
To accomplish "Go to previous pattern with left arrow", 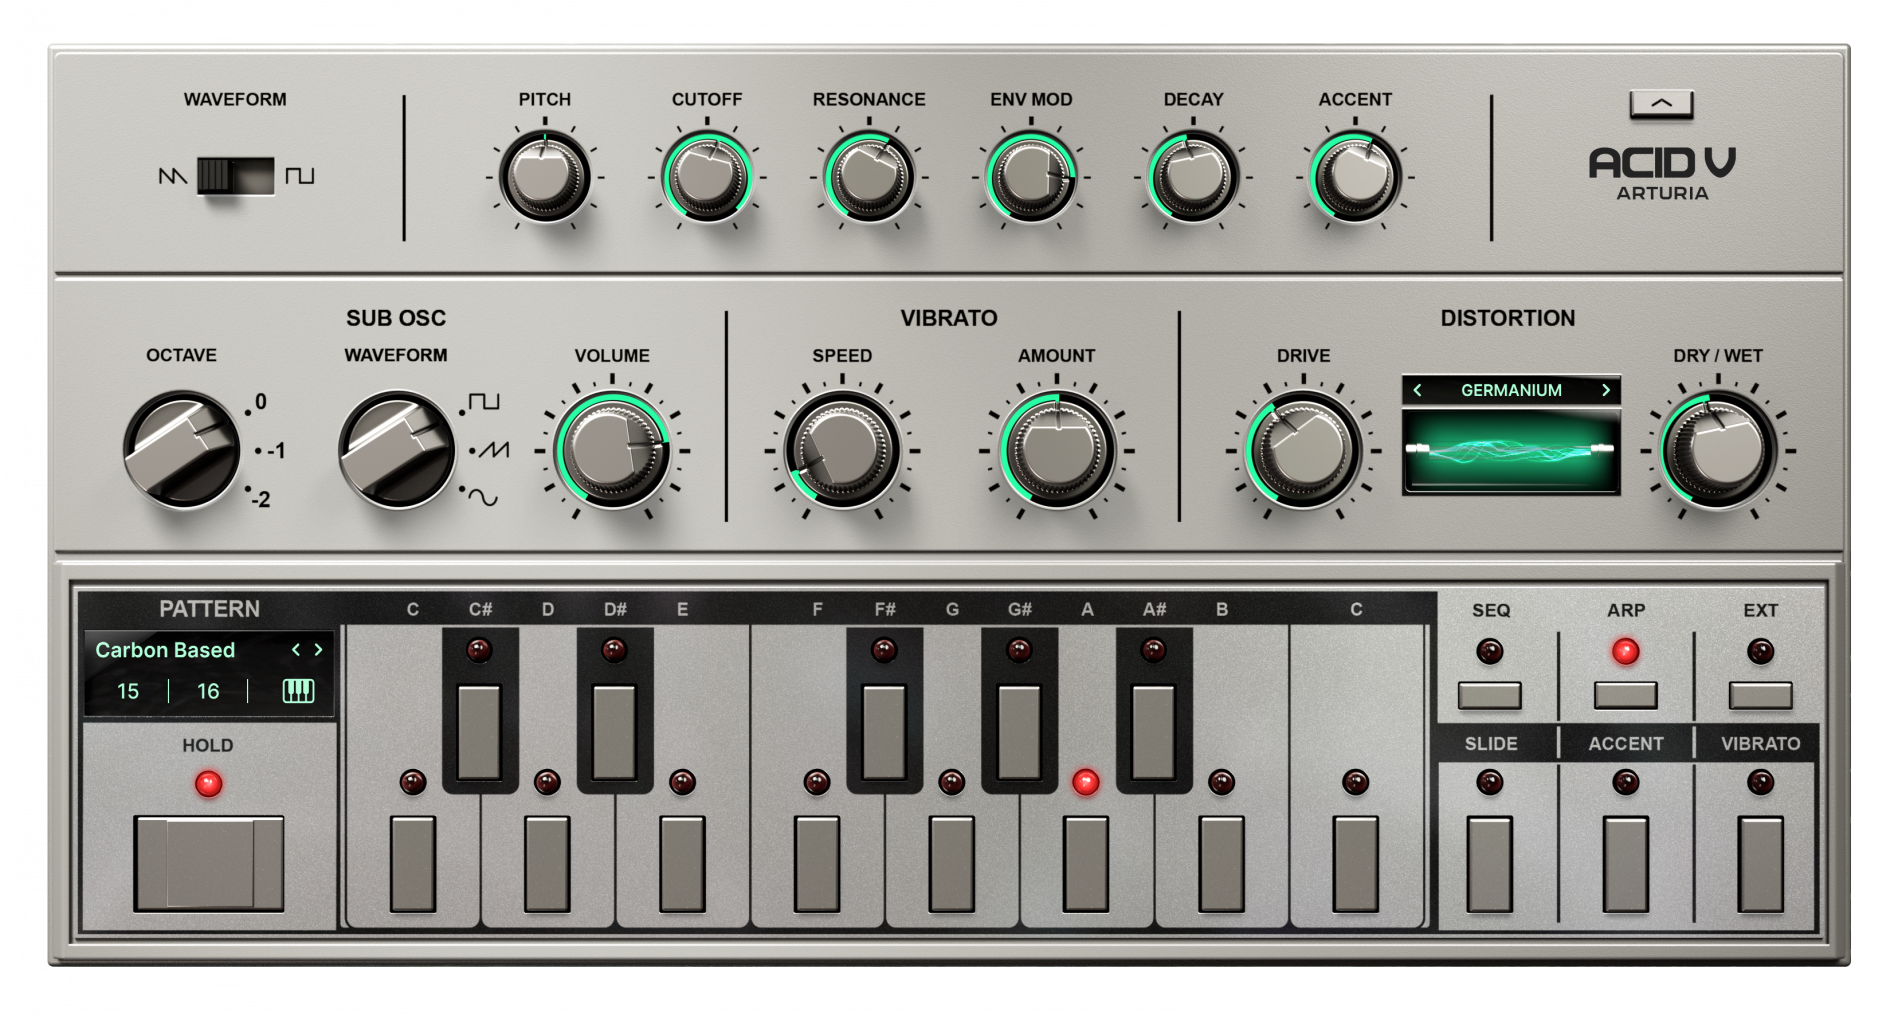I will click(296, 650).
